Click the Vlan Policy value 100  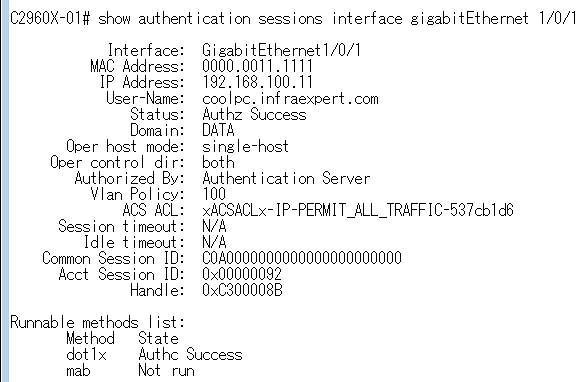214,194
